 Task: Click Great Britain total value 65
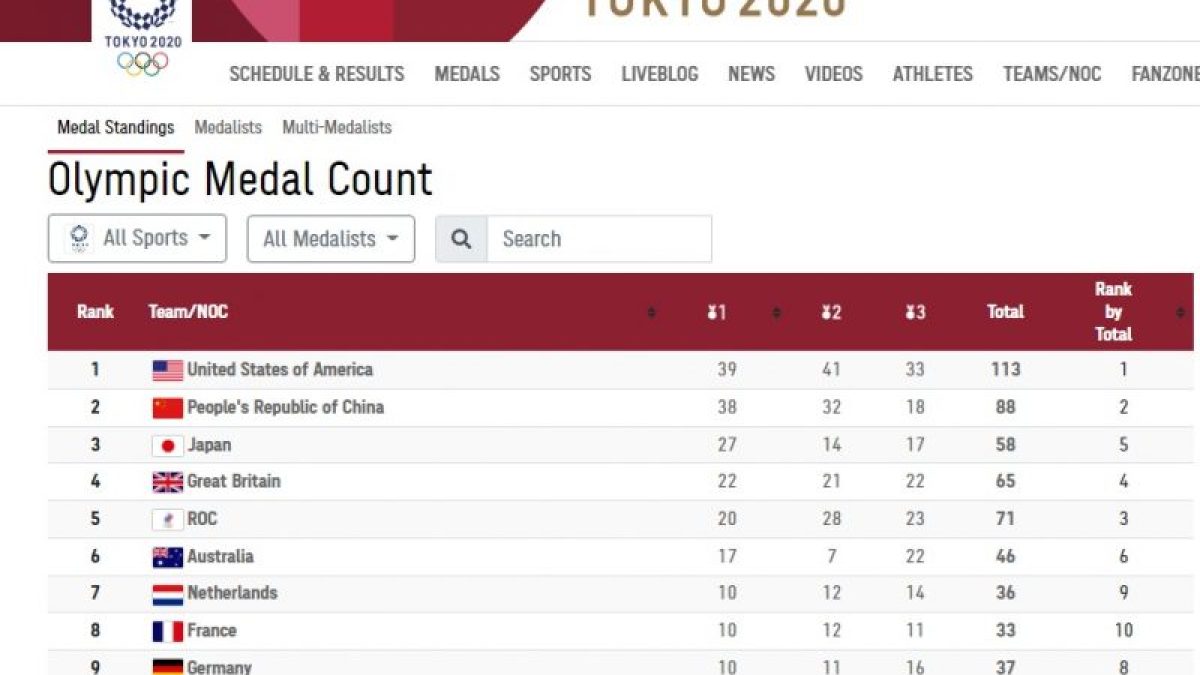[x=1006, y=482]
